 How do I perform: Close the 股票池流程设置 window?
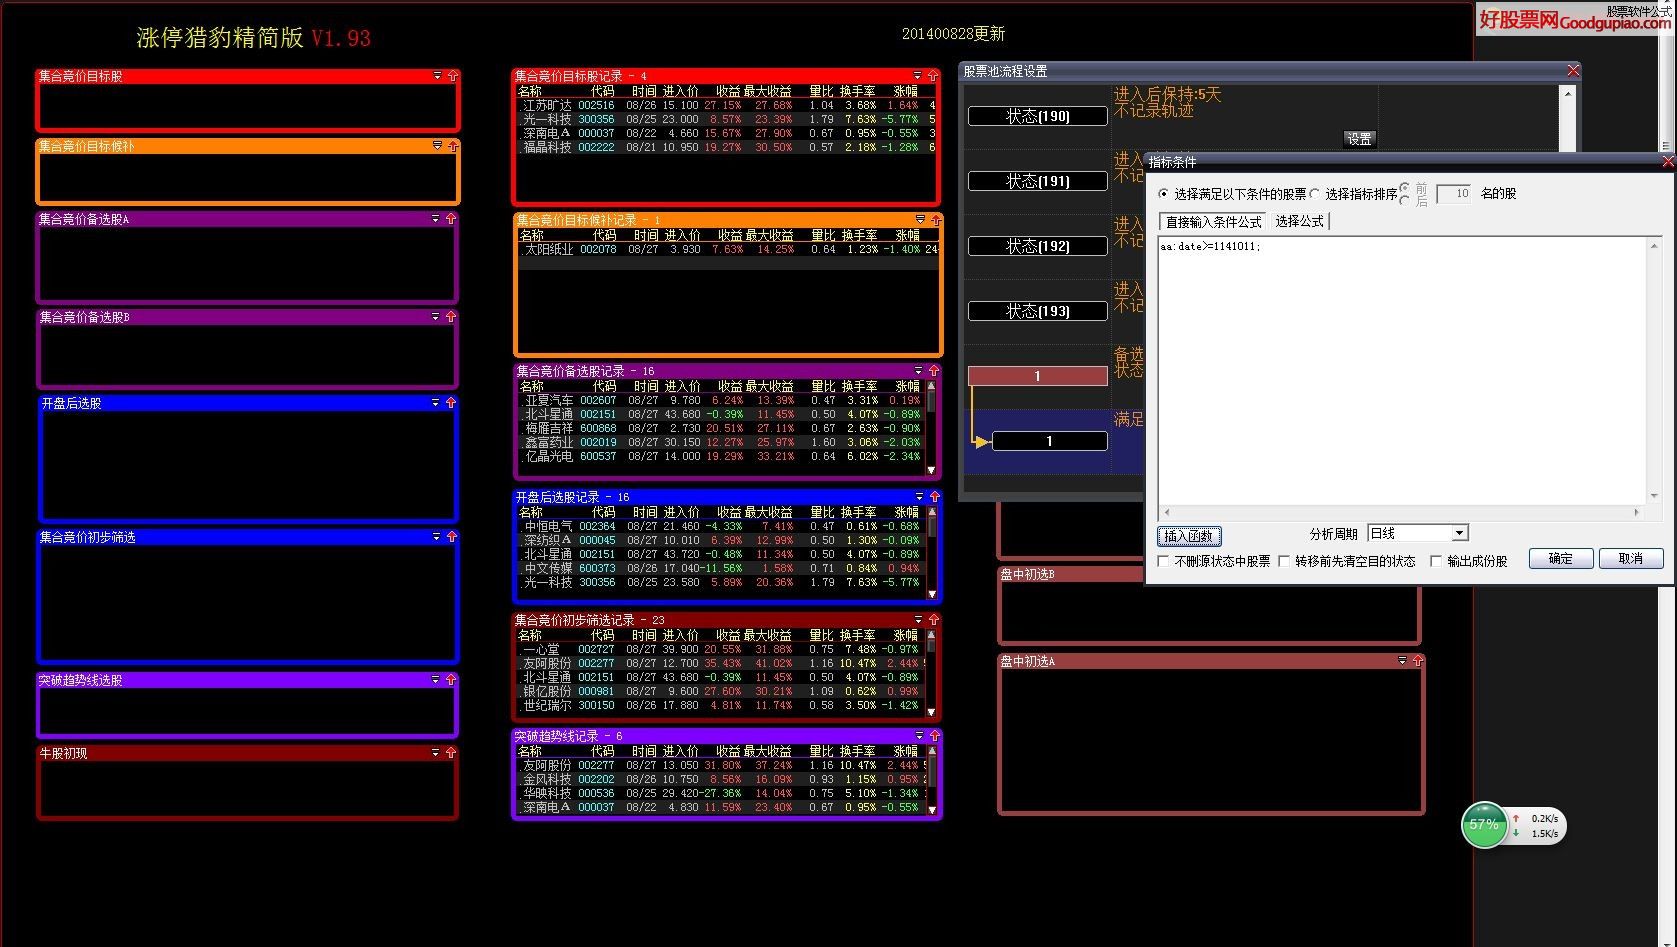click(1573, 71)
